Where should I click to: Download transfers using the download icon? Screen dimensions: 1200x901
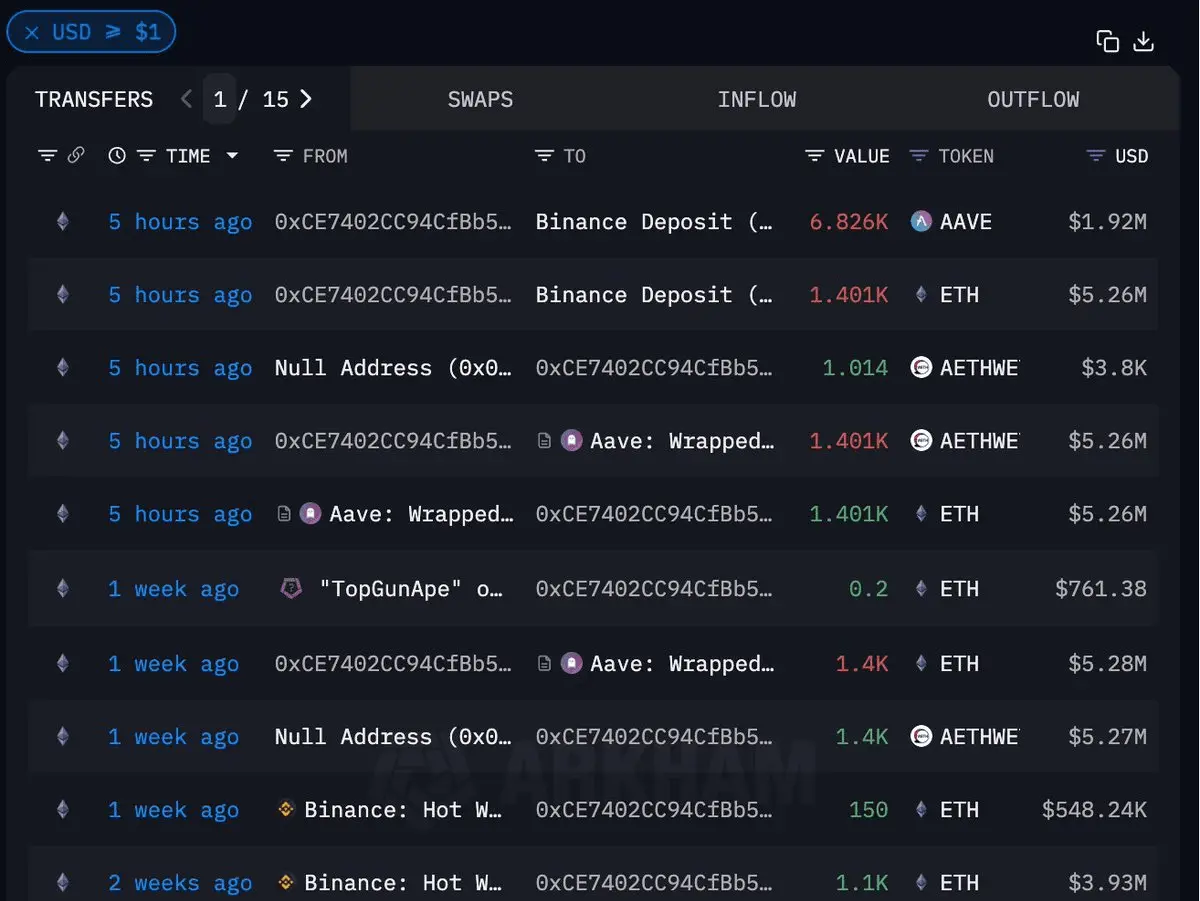coord(1144,41)
